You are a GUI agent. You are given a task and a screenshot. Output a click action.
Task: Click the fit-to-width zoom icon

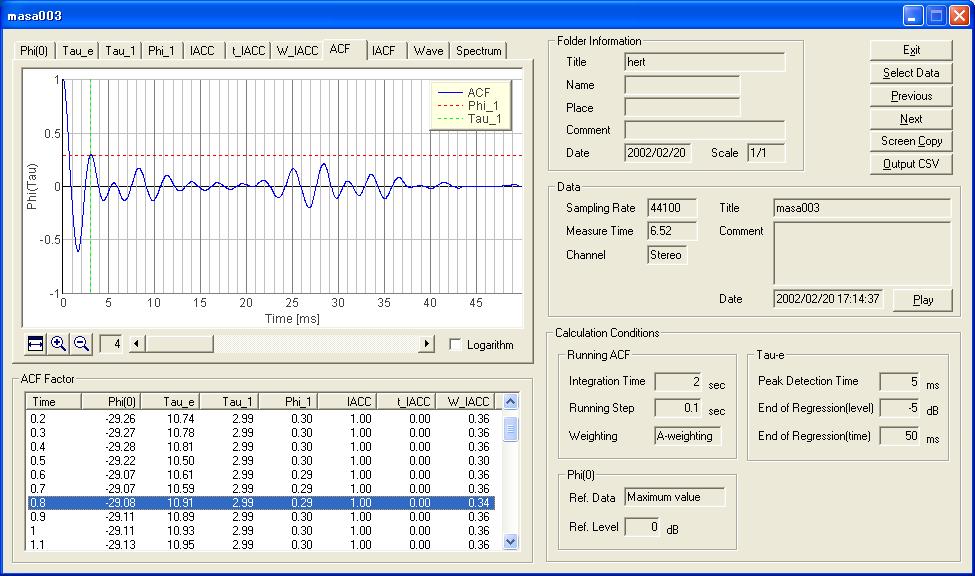(x=35, y=344)
